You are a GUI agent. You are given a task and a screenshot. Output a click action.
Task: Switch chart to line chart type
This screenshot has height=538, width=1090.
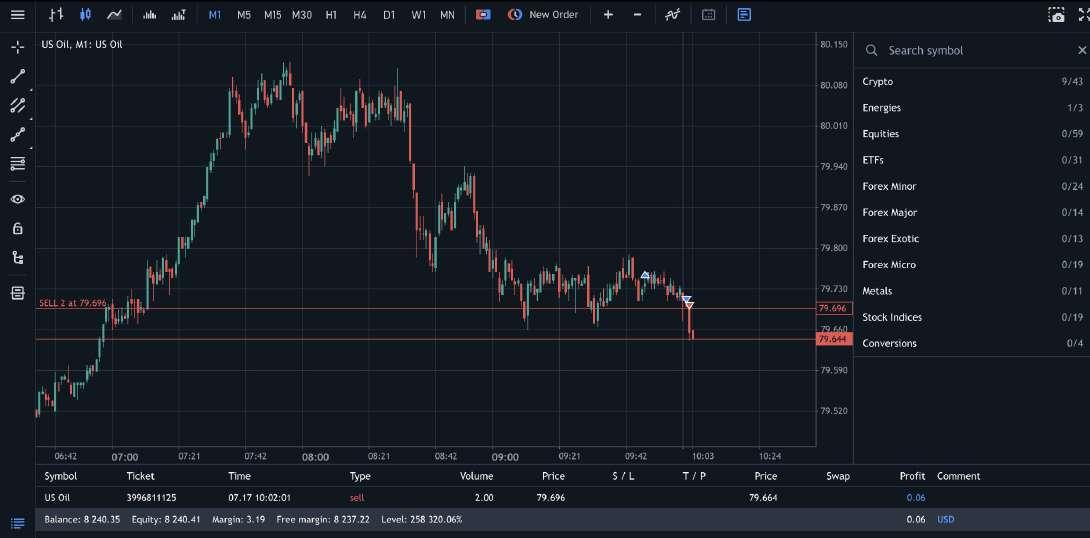(x=114, y=15)
